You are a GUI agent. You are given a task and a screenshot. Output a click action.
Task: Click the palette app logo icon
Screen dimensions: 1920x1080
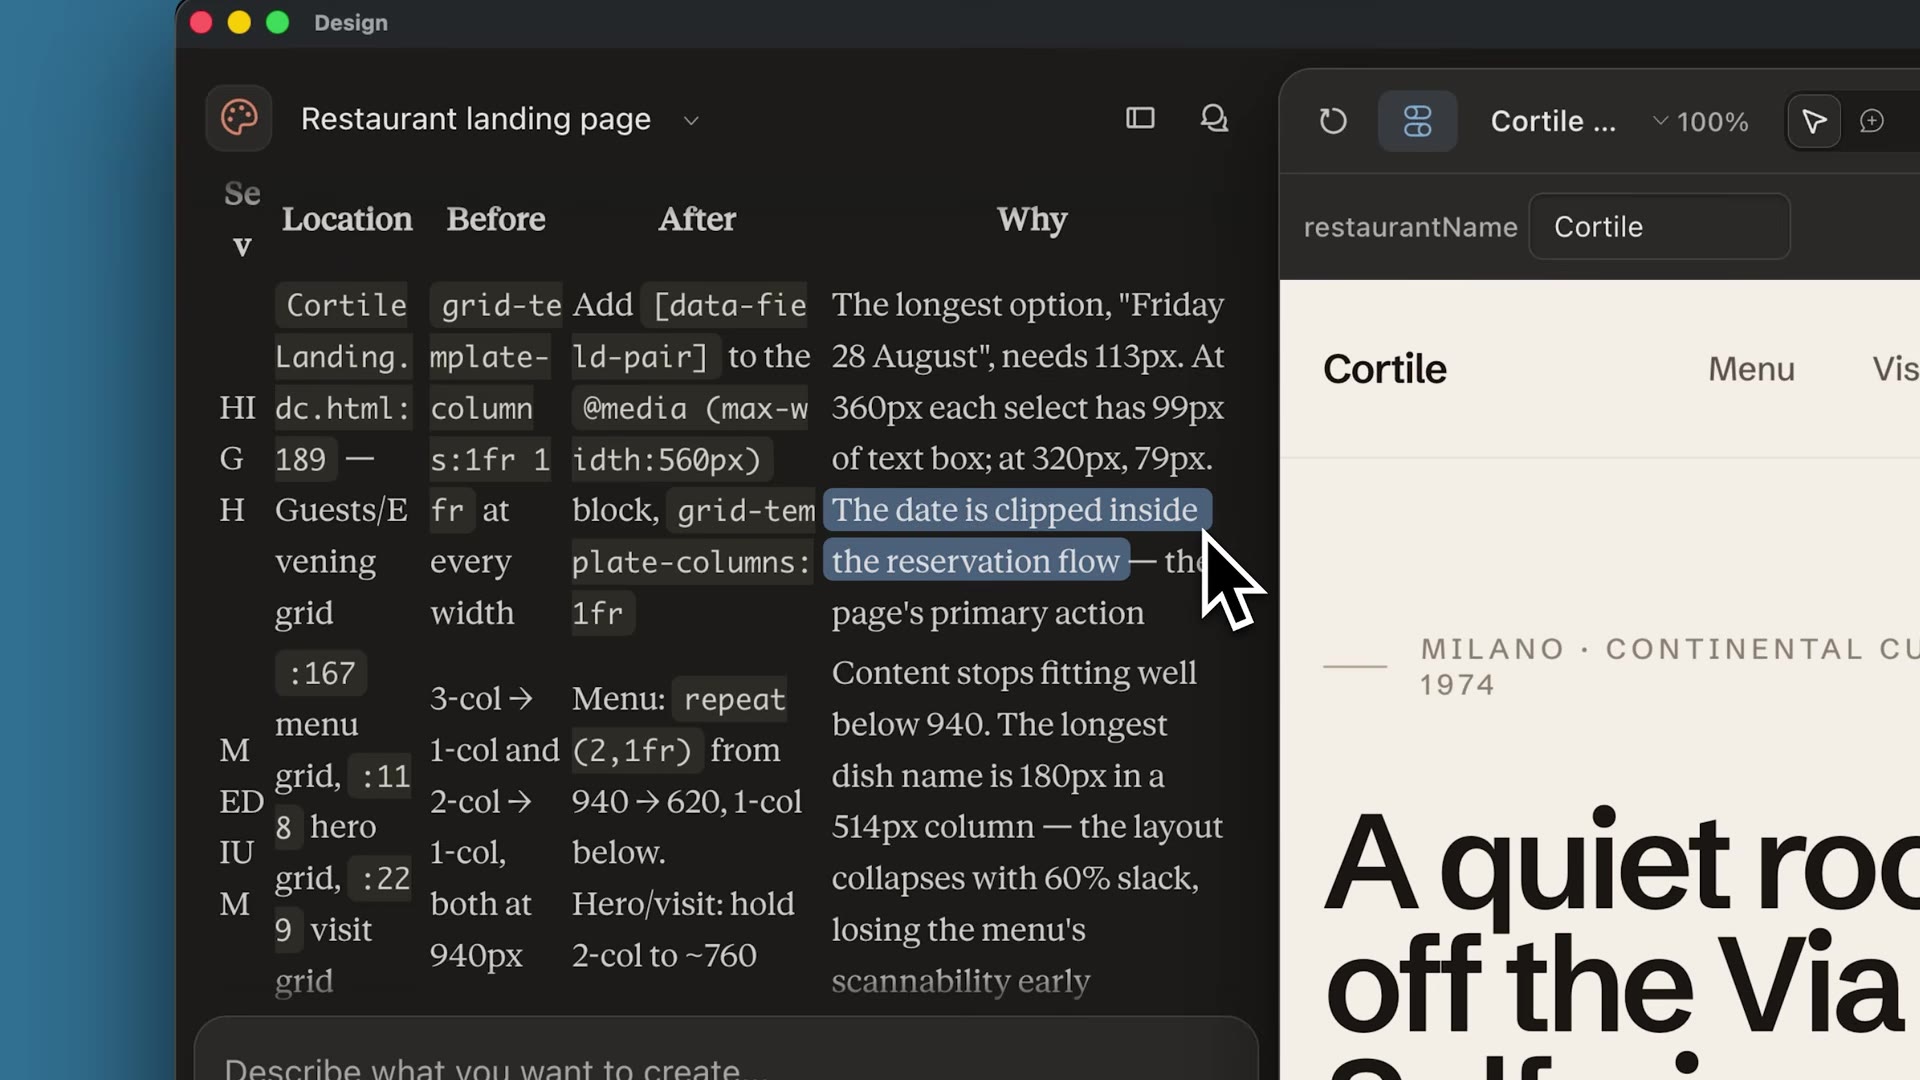[239, 118]
